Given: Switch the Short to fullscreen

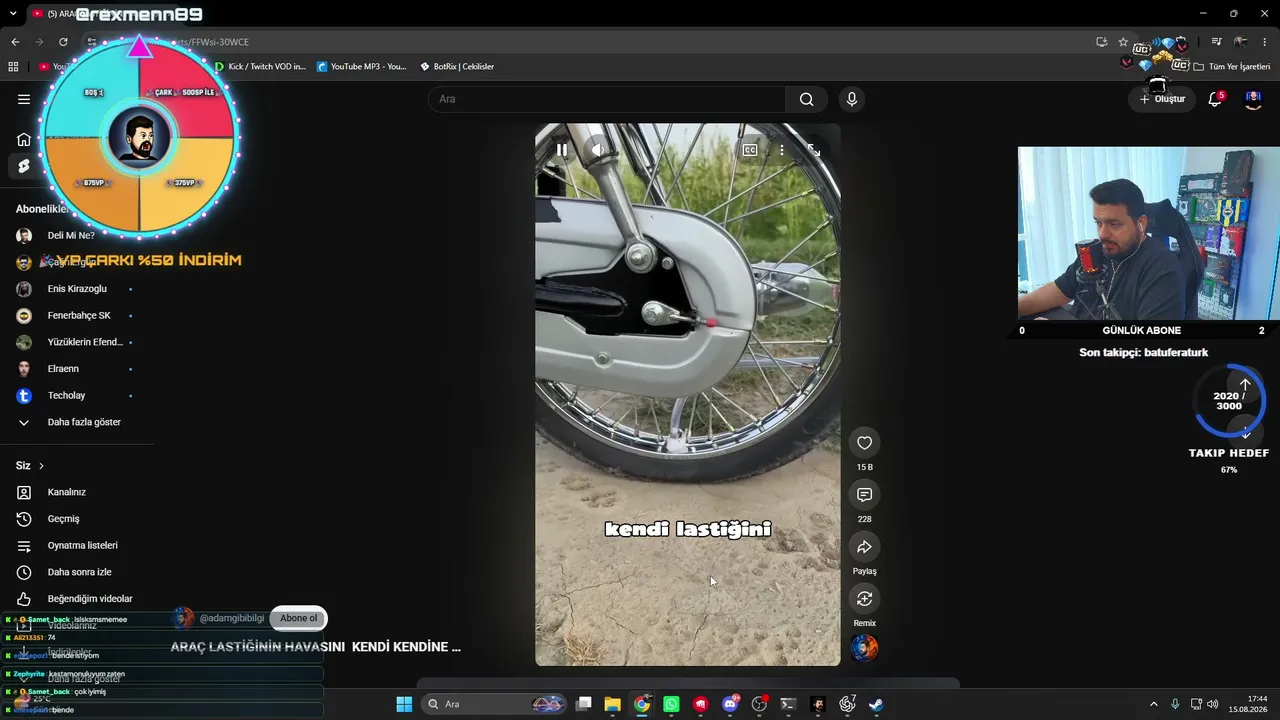Looking at the screenshot, I should pyautogui.click(x=814, y=150).
